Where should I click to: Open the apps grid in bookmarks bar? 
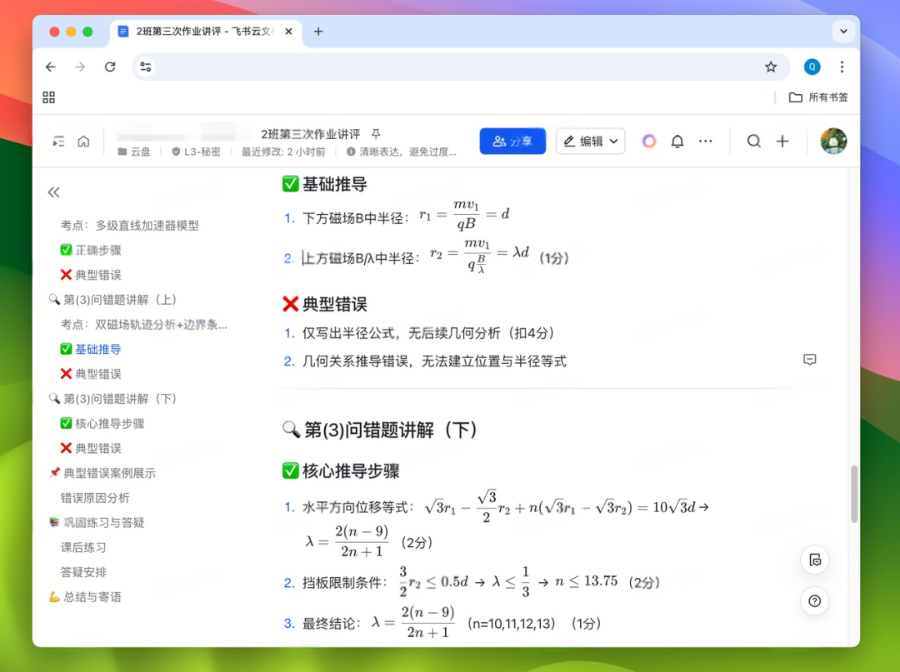49,98
